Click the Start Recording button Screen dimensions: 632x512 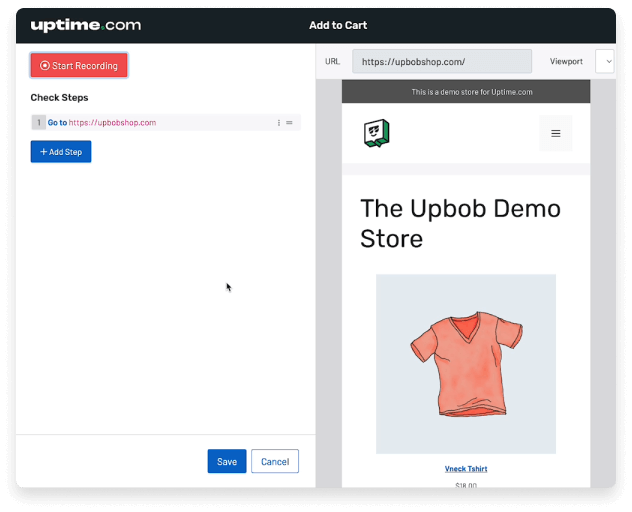pos(79,66)
